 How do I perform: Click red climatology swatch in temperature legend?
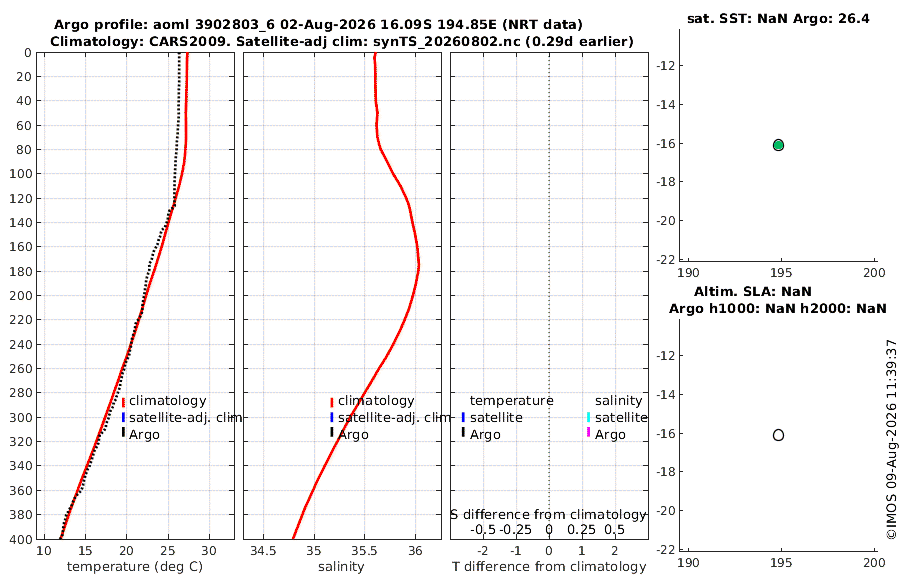click(123, 402)
